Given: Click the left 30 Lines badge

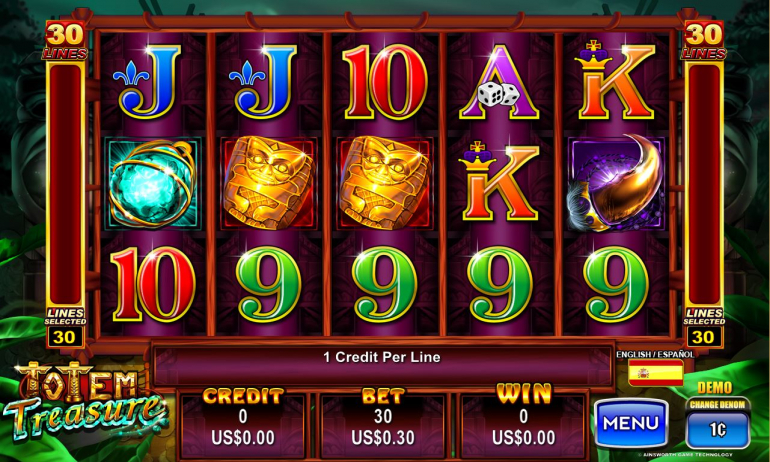Looking at the screenshot, I should click(x=65, y=41).
